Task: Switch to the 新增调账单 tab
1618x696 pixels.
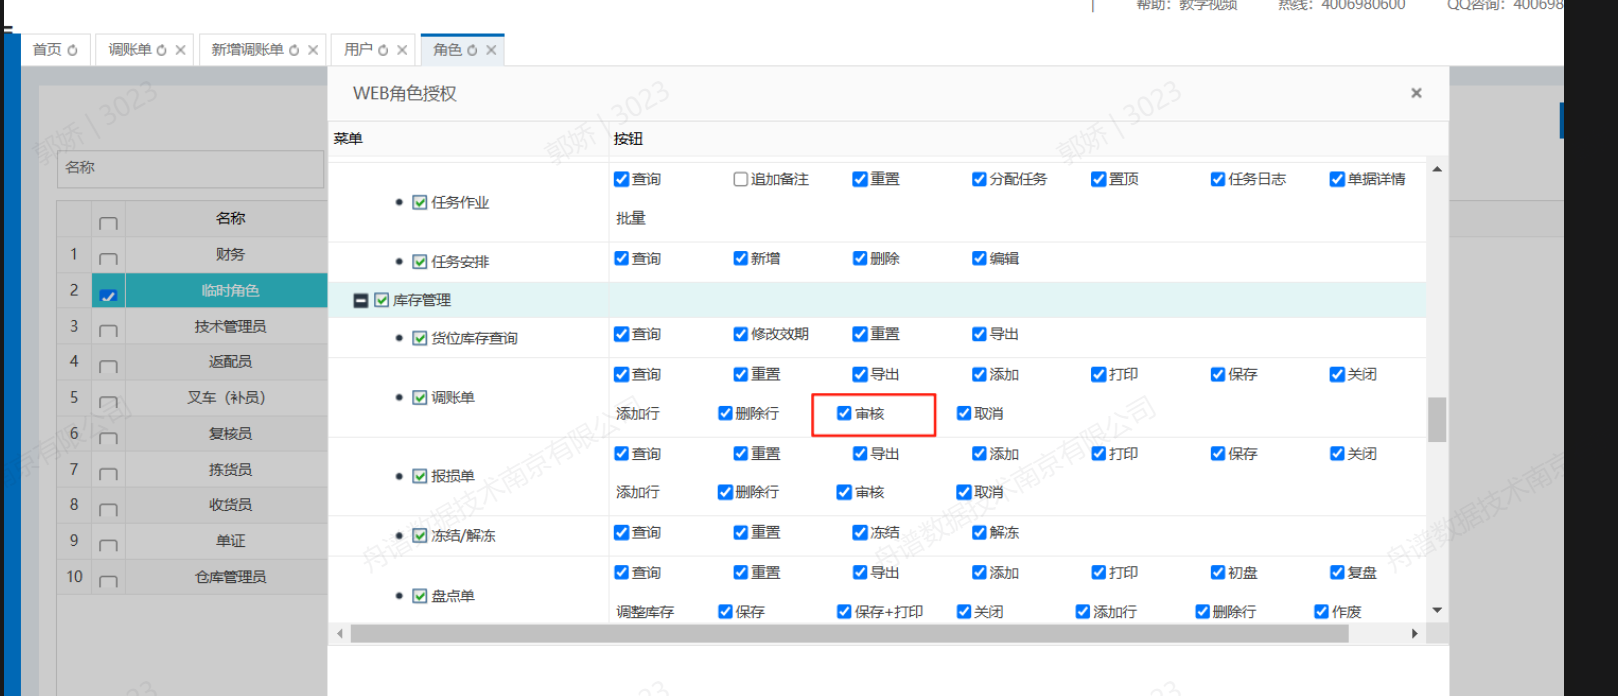Action: pyautogui.click(x=247, y=50)
